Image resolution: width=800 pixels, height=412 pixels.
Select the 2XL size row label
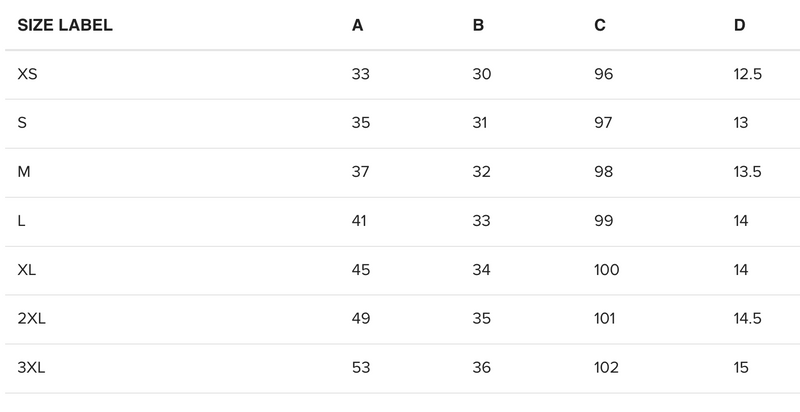point(32,319)
